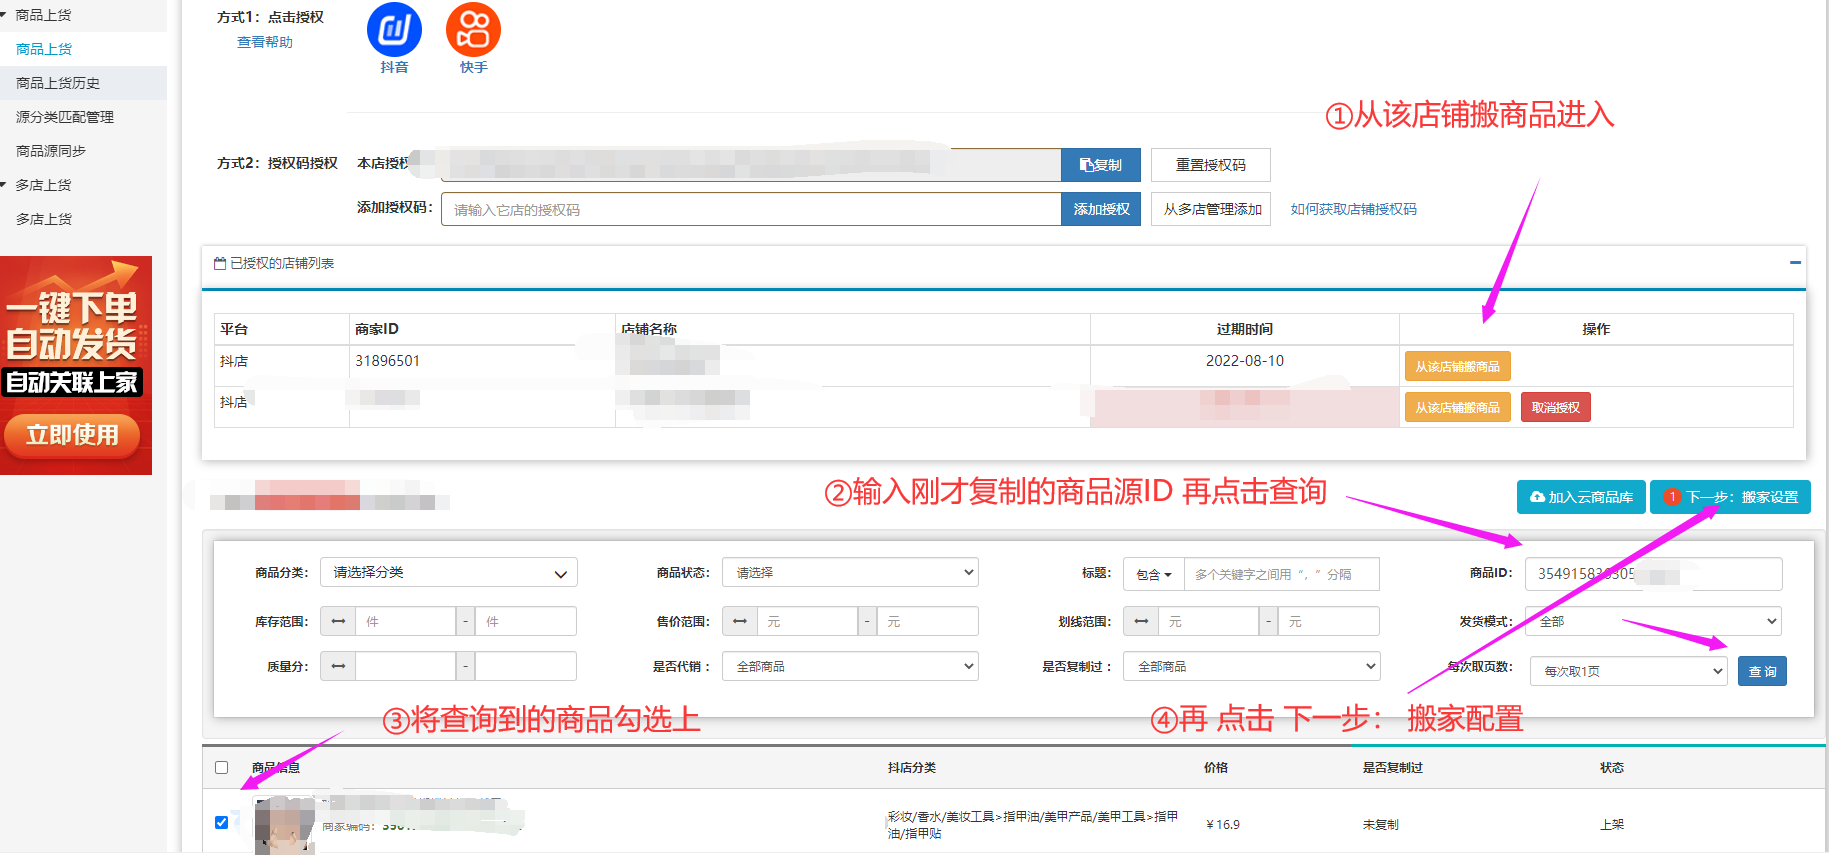
Task: Click the Kuaishou (快手) authorization icon
Action: point(473,30)
